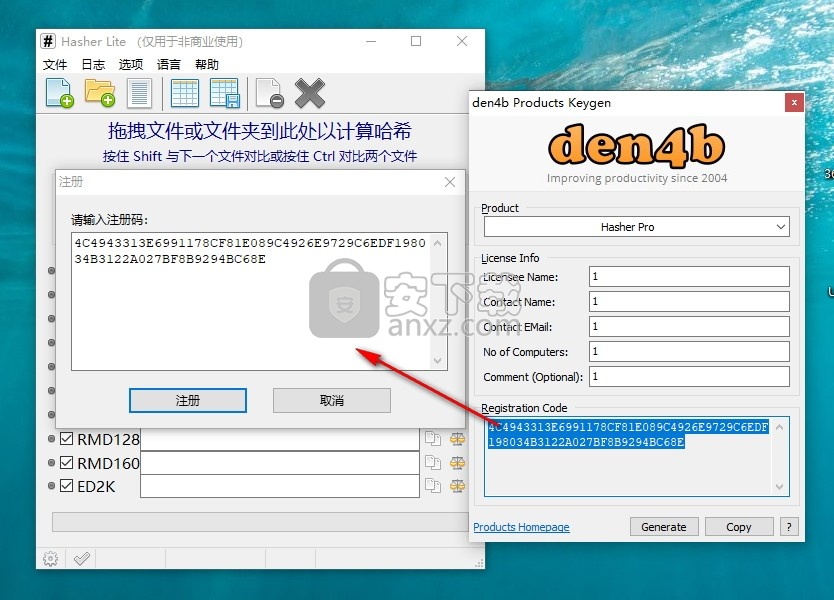Click the Contact Name input field
The height and width of the screenshot is (600, 834).
(689, 302)
